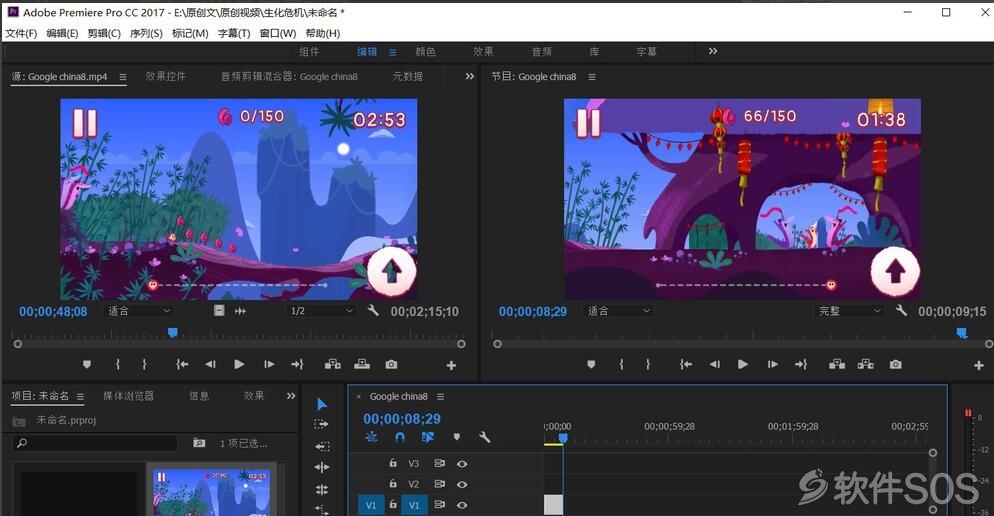This screenshot has width=994, height=516.
Task: Toggle V1 source patching button
Action: point(371,505)
